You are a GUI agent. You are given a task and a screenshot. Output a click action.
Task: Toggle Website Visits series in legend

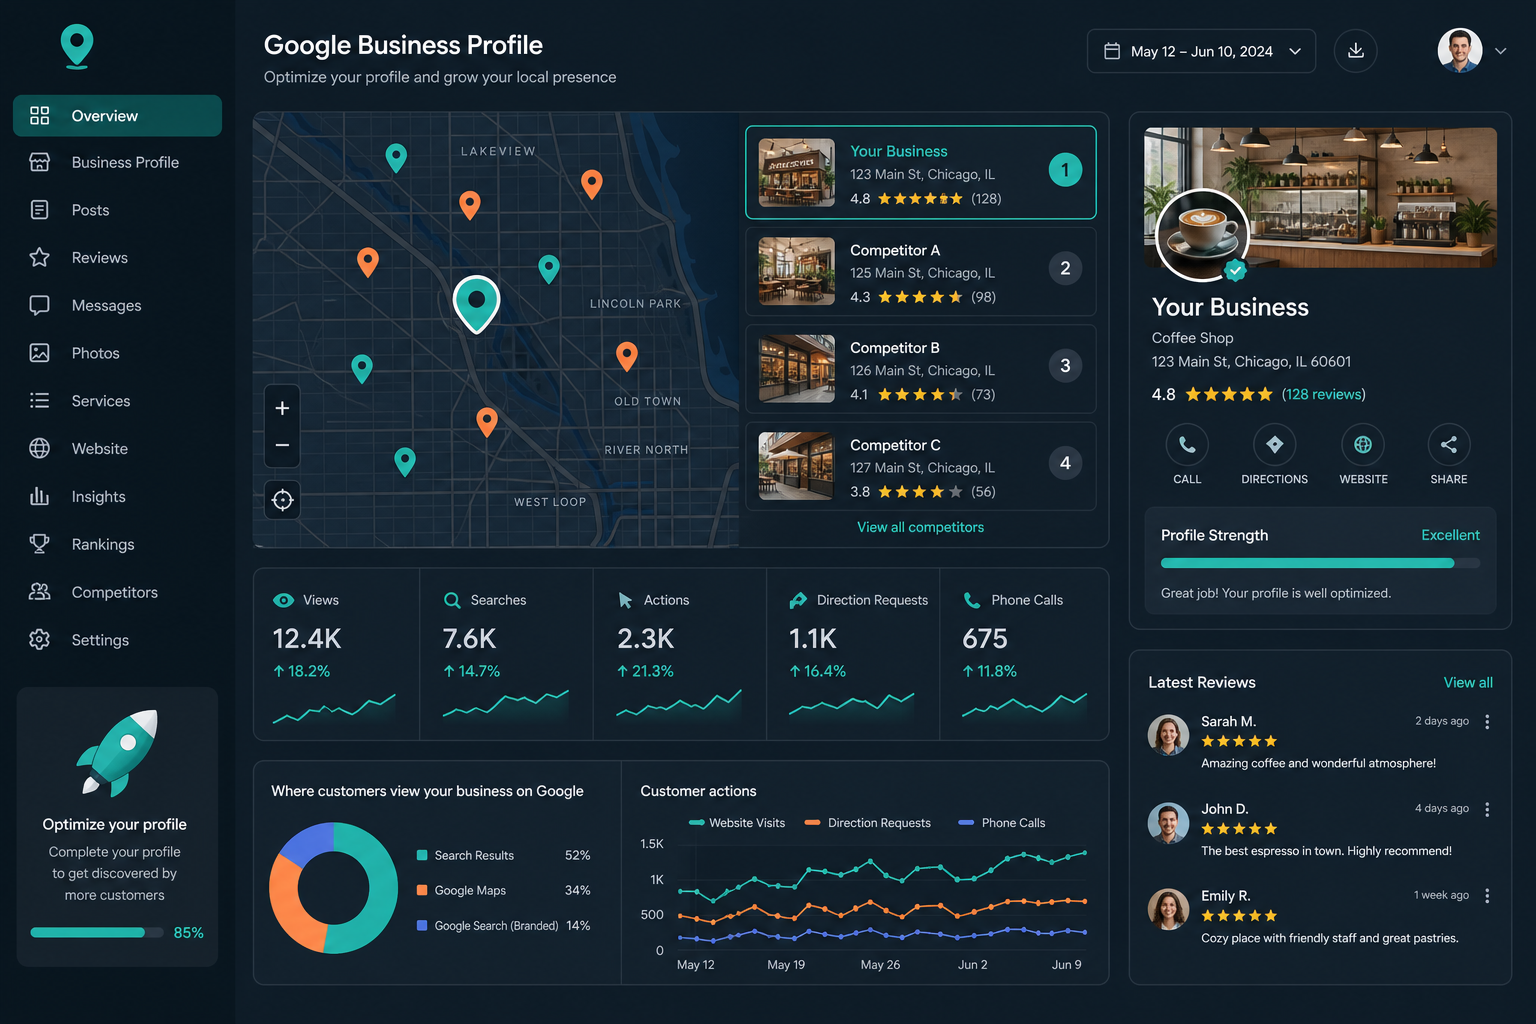(x=737, y=823)
